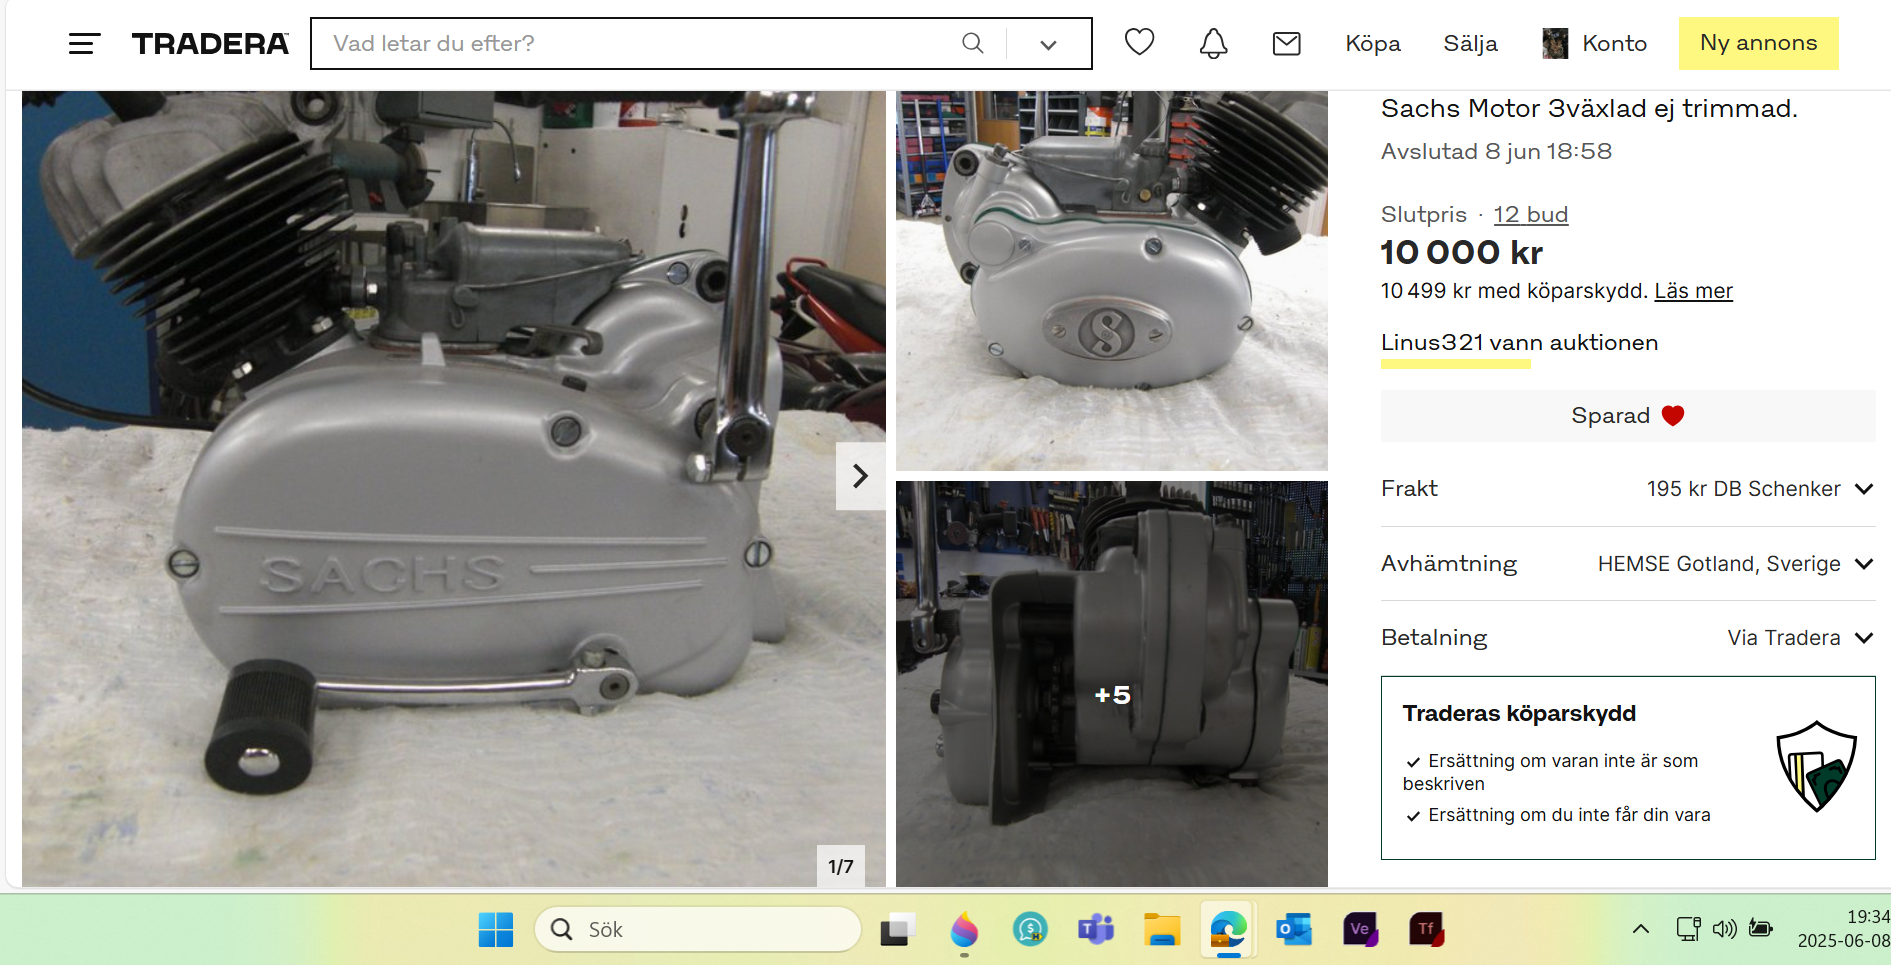Expand the Avhämtning pickup details
Image resolution: width=1891 pixels, height=965 pixels.
coord(1863,564)
